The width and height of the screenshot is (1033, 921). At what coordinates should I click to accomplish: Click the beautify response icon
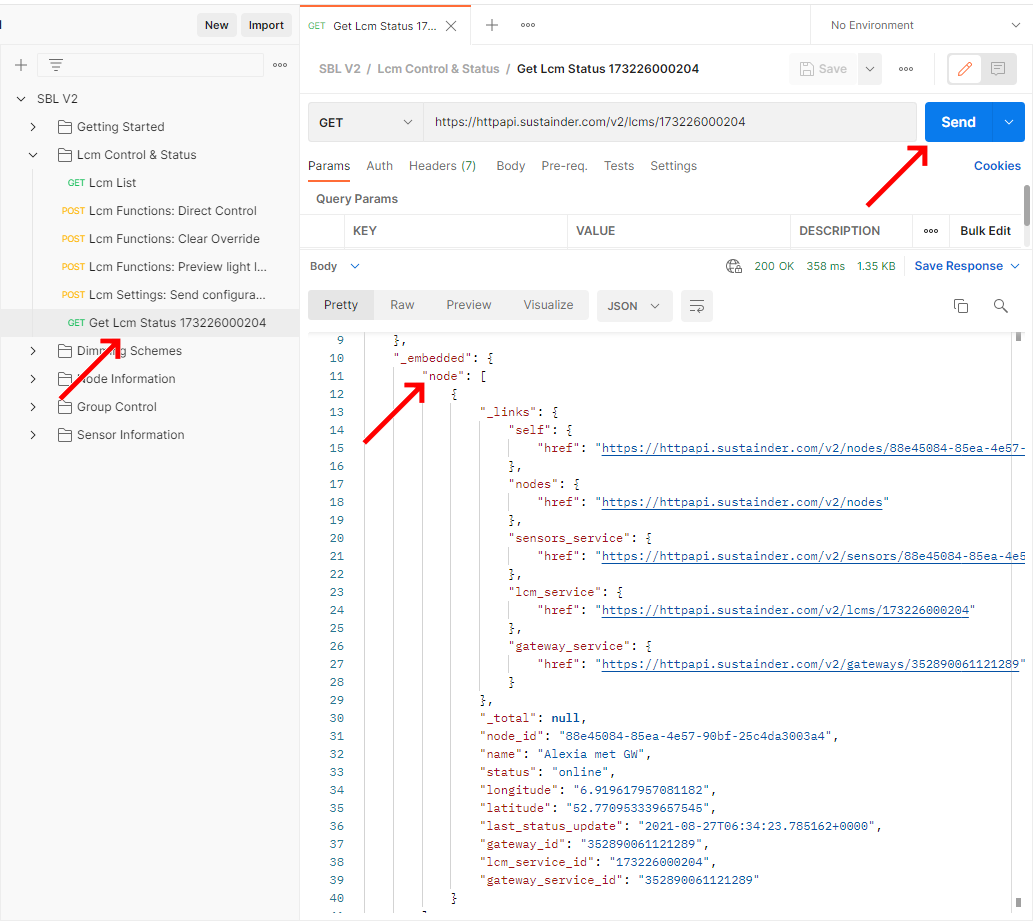click(696, 306)
